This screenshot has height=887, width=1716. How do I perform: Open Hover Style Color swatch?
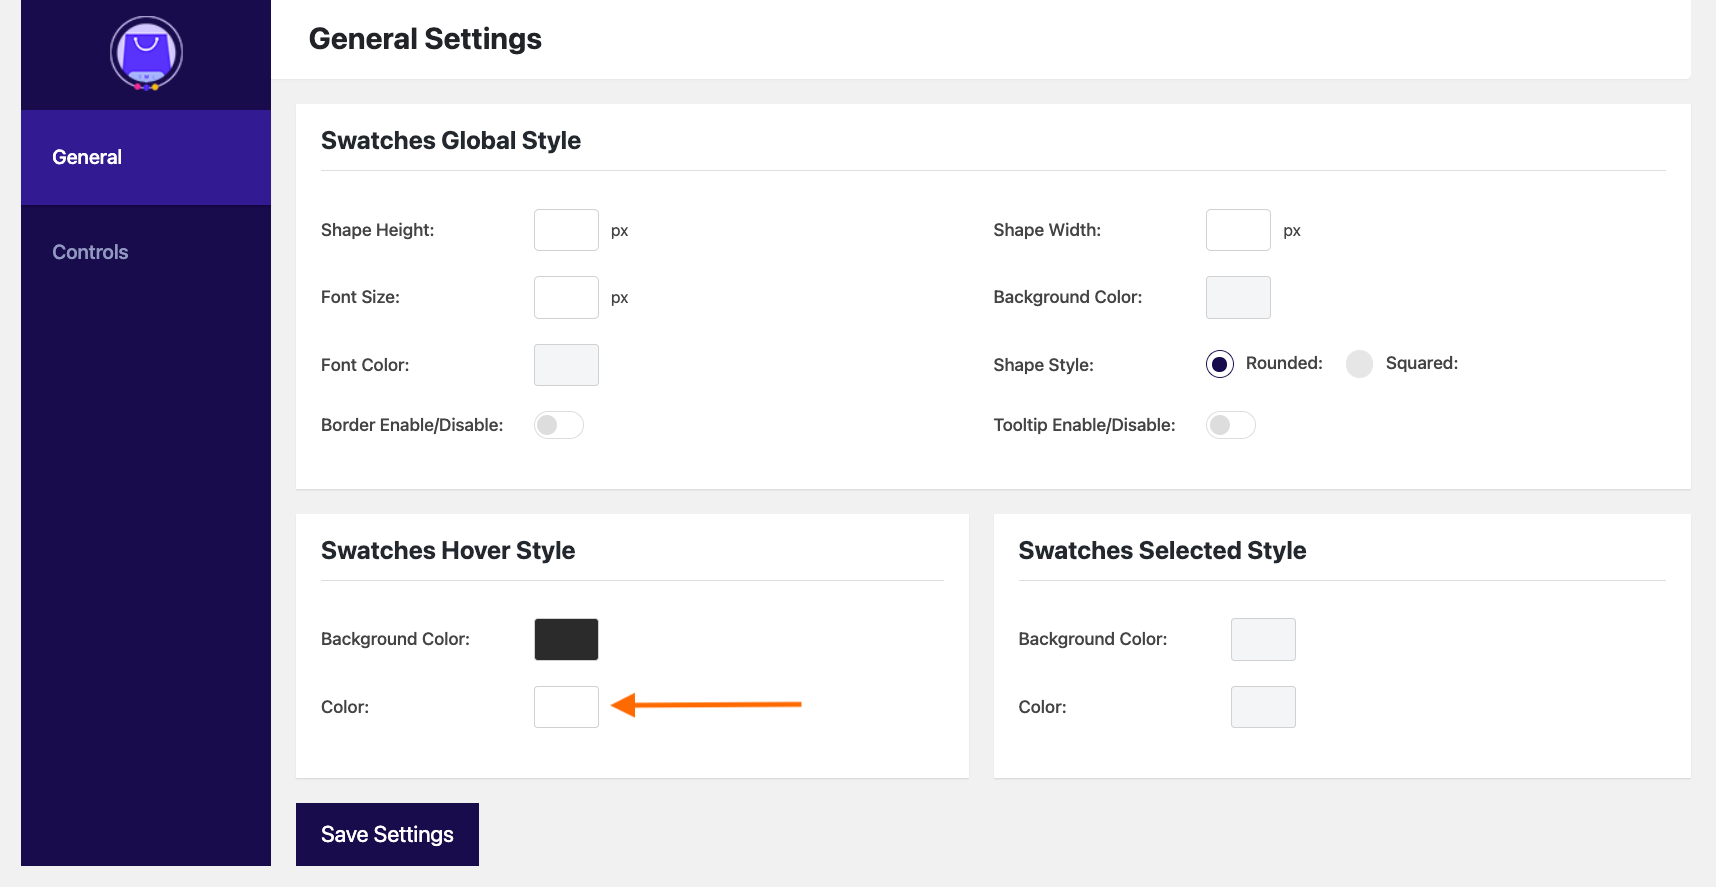coord(566,707)
